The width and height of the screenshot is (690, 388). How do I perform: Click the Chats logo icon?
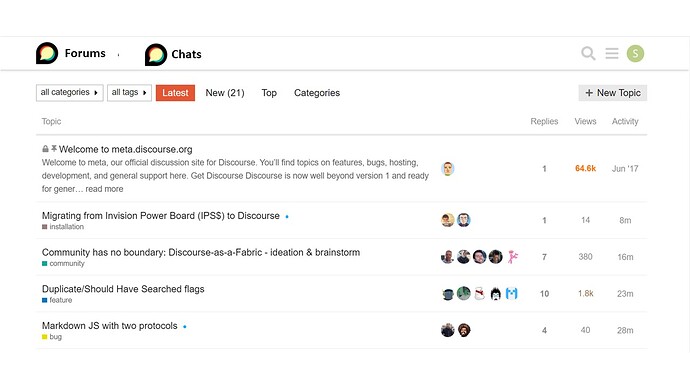tap(156, 55)
